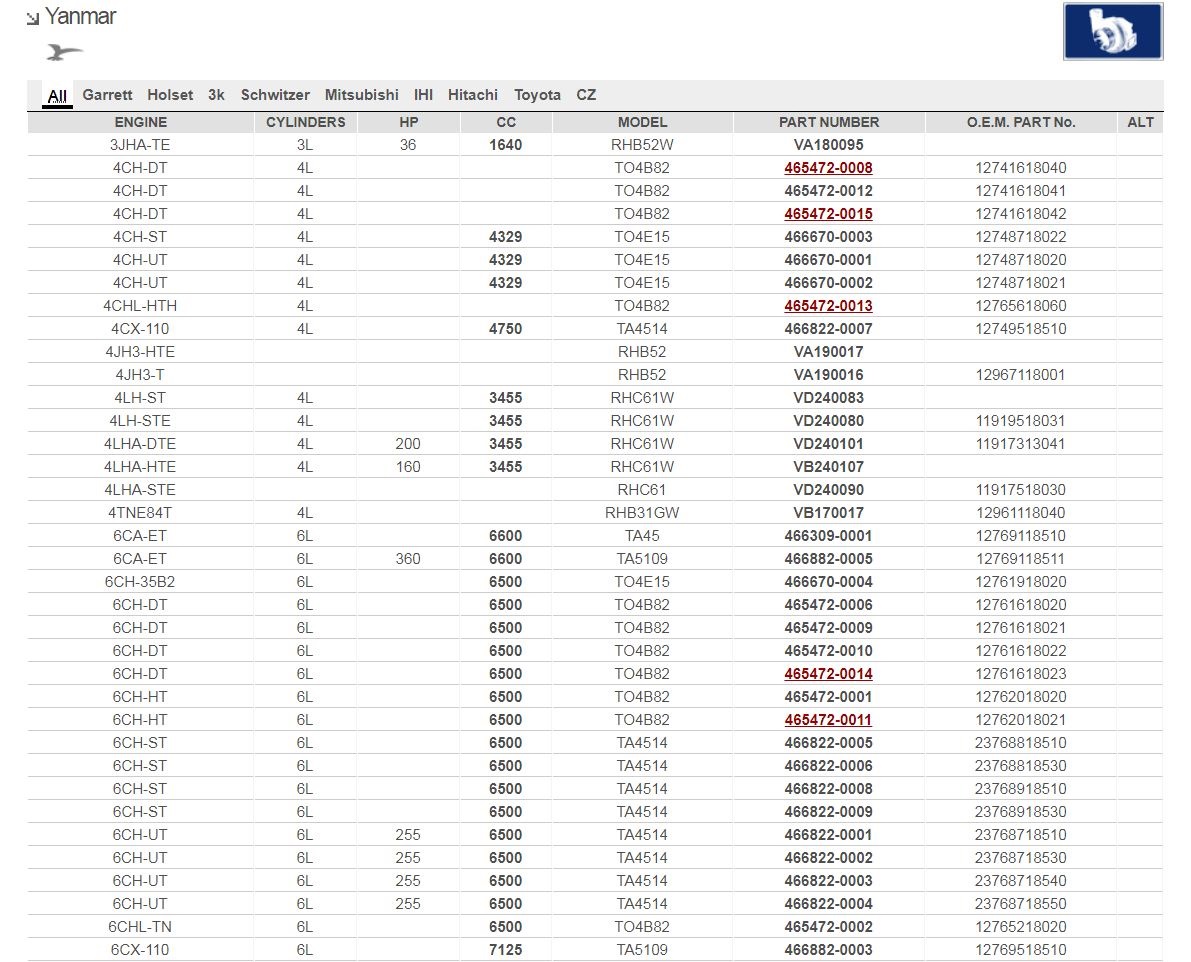1191x962 pixels.
Task: Click OEM number 12967118001
Action: pos(1021,375)
